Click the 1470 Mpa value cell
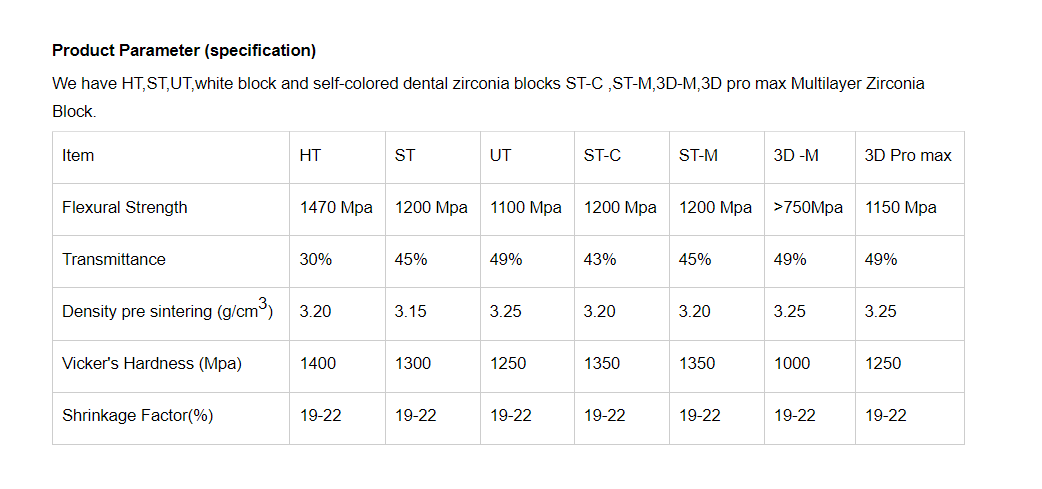The height and width of the screenshot is (489, 1042). tap(336, 208)
